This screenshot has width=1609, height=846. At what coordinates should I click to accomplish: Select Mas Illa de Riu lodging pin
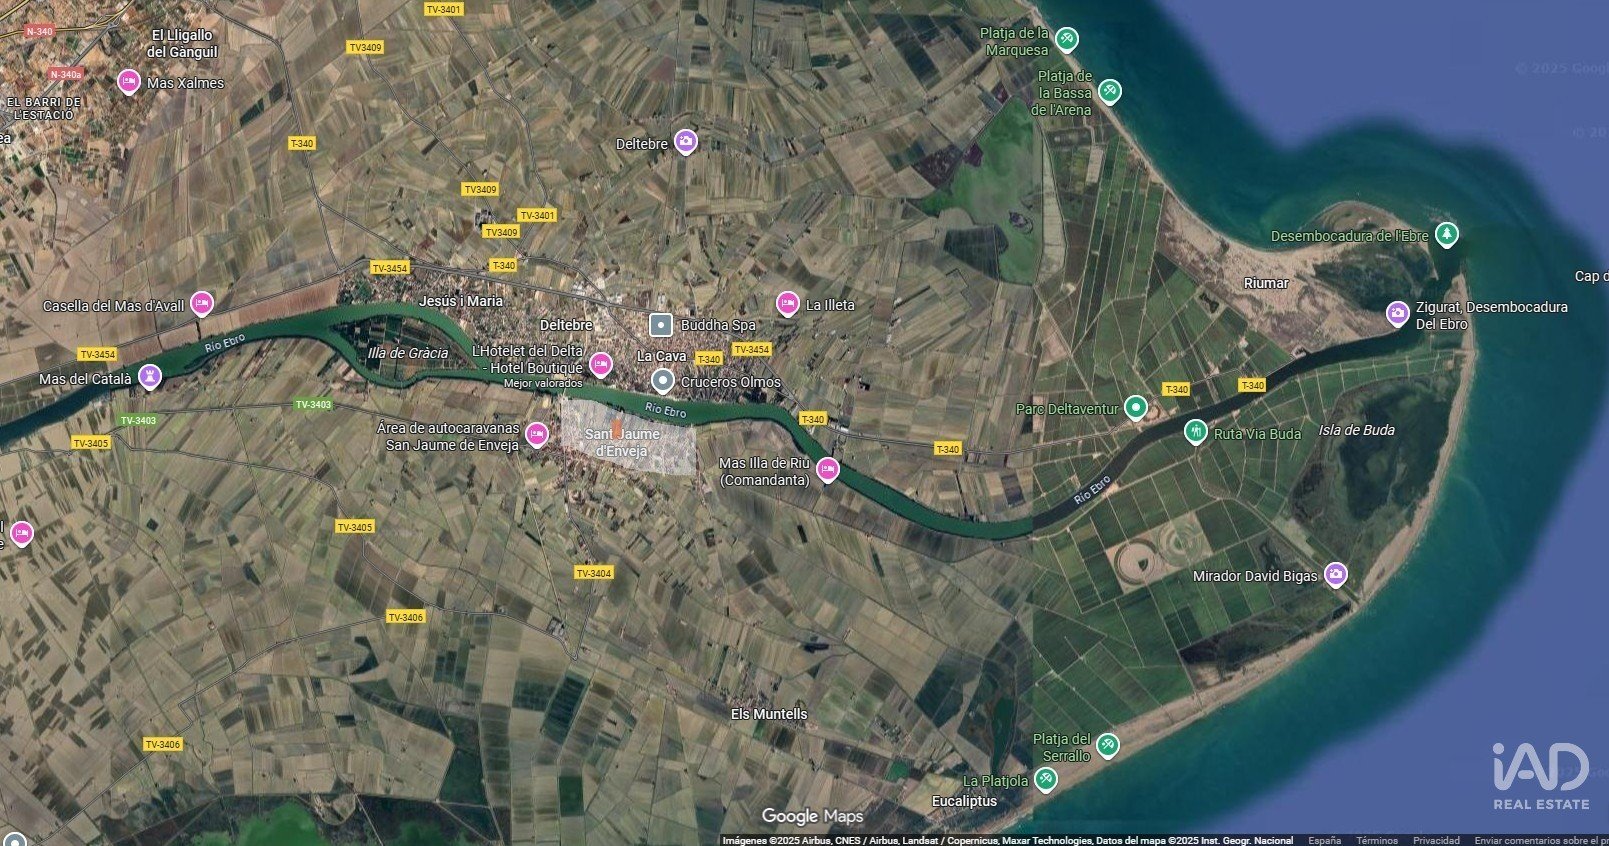tap(827, 469)
